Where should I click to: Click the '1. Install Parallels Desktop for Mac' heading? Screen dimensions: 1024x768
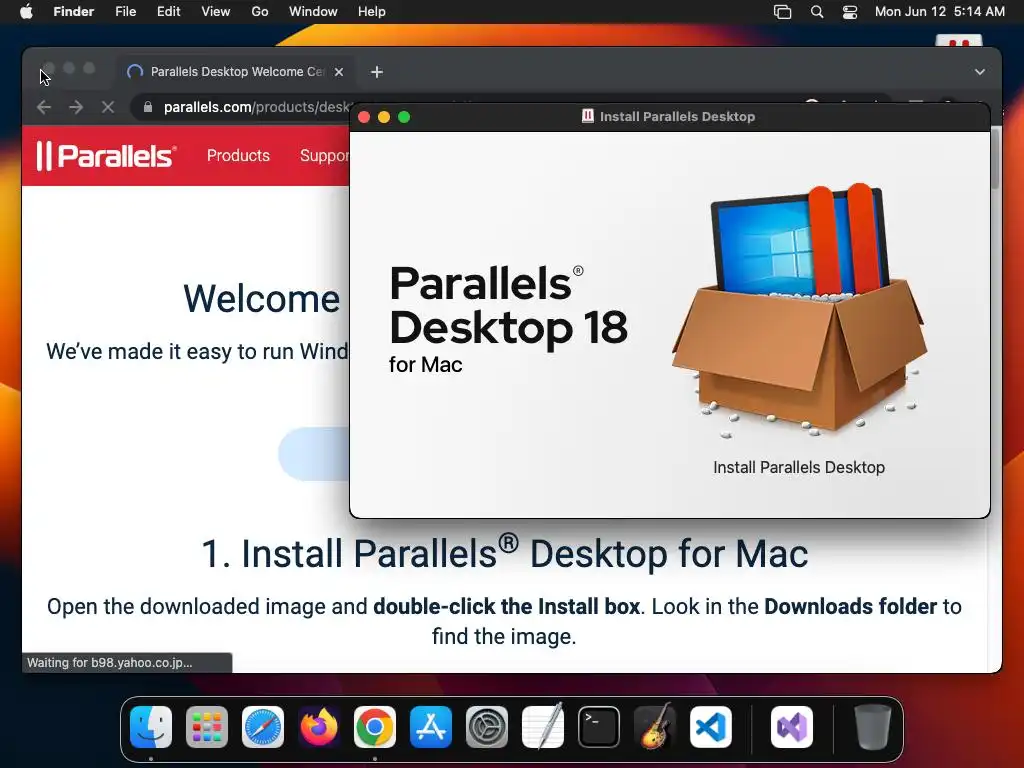coord(504,554)
